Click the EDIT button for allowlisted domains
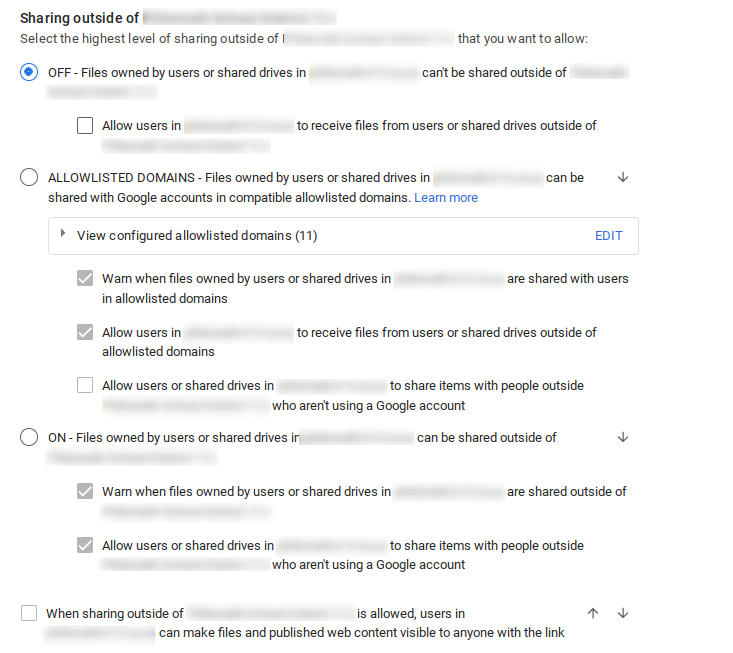Viewport: 733px width, 653px height. coord(608,236)
